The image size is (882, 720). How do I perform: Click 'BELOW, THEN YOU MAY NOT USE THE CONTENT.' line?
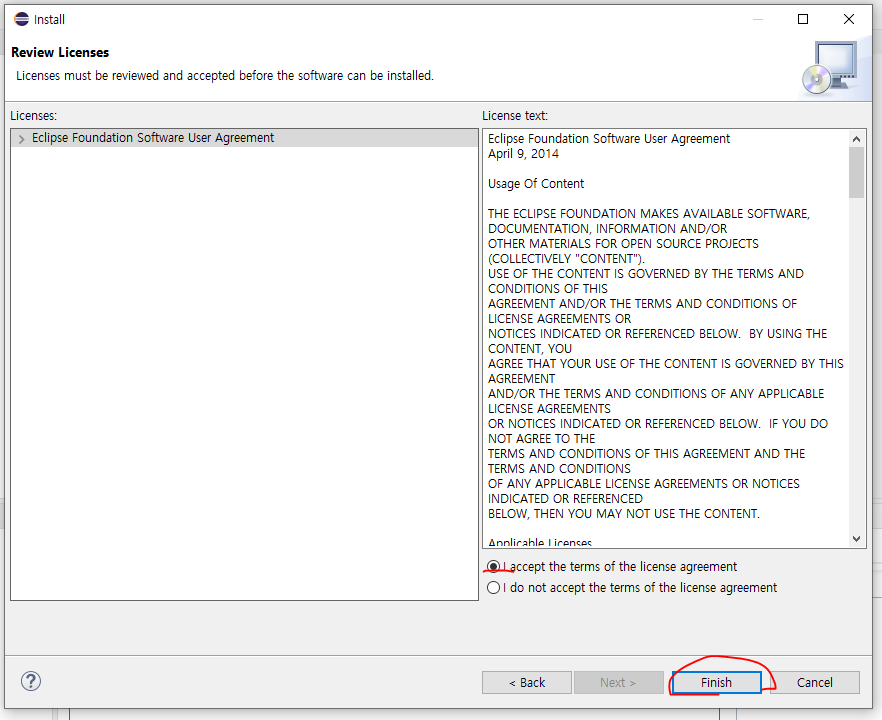coord(624,514)
